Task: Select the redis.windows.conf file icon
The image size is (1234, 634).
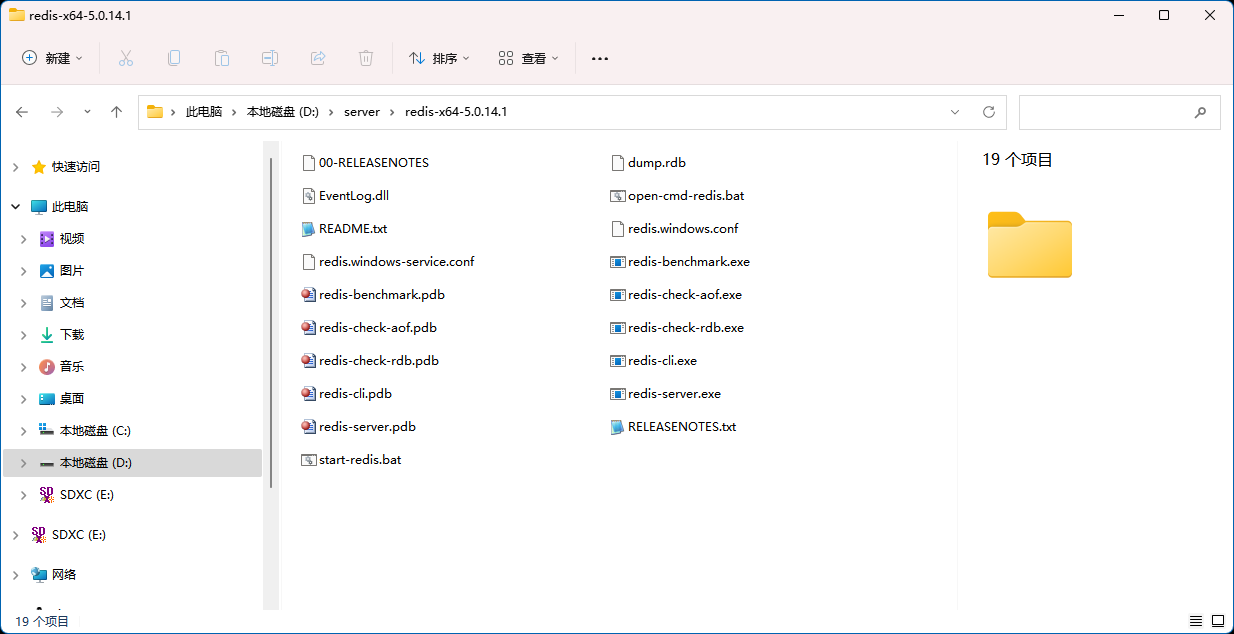Action: 618,229
